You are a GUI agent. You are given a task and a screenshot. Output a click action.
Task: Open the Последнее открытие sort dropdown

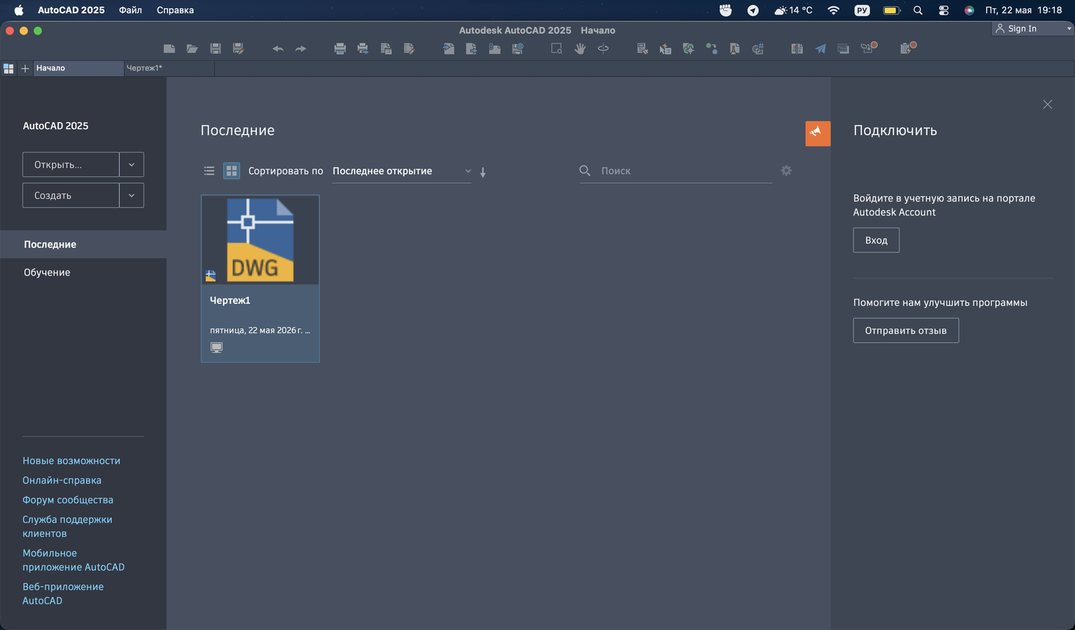tap(402, 171)
